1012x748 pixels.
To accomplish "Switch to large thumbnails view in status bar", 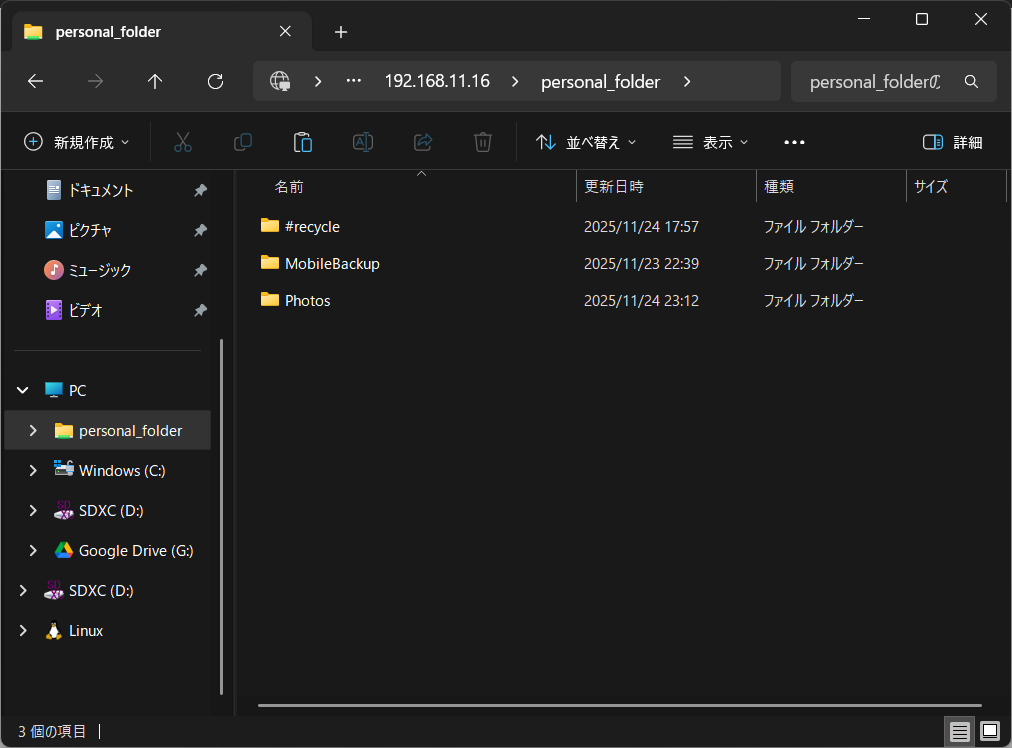I will (x=990, y=731).
